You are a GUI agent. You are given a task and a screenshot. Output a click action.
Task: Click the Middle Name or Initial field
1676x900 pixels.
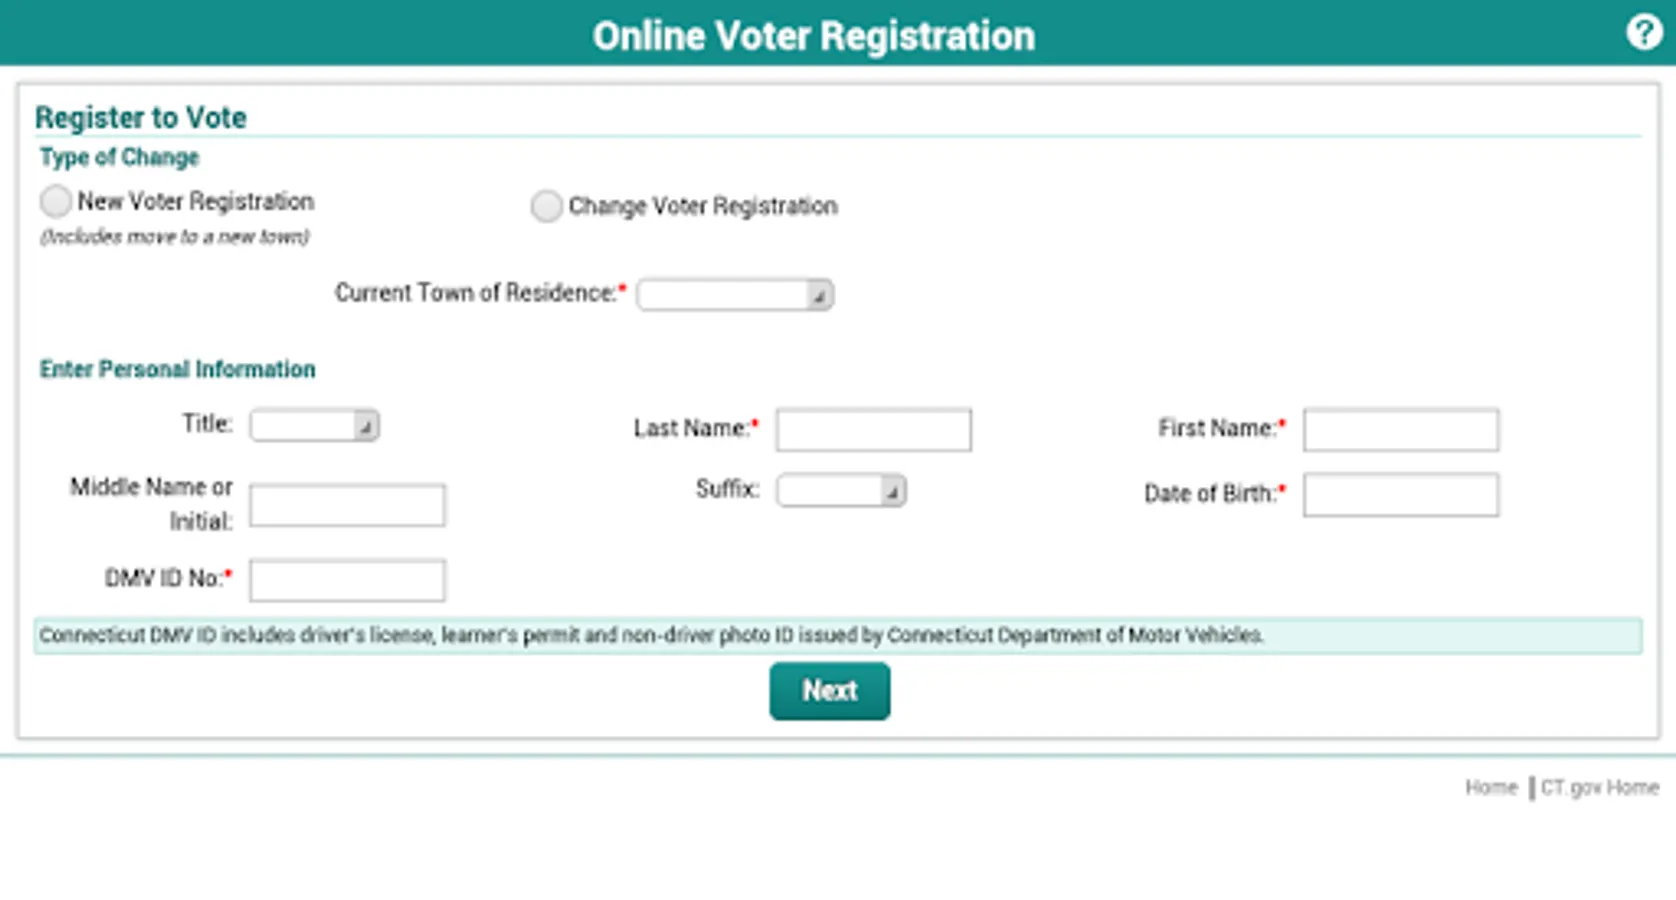pyautogui.click(x=347, y=506)
